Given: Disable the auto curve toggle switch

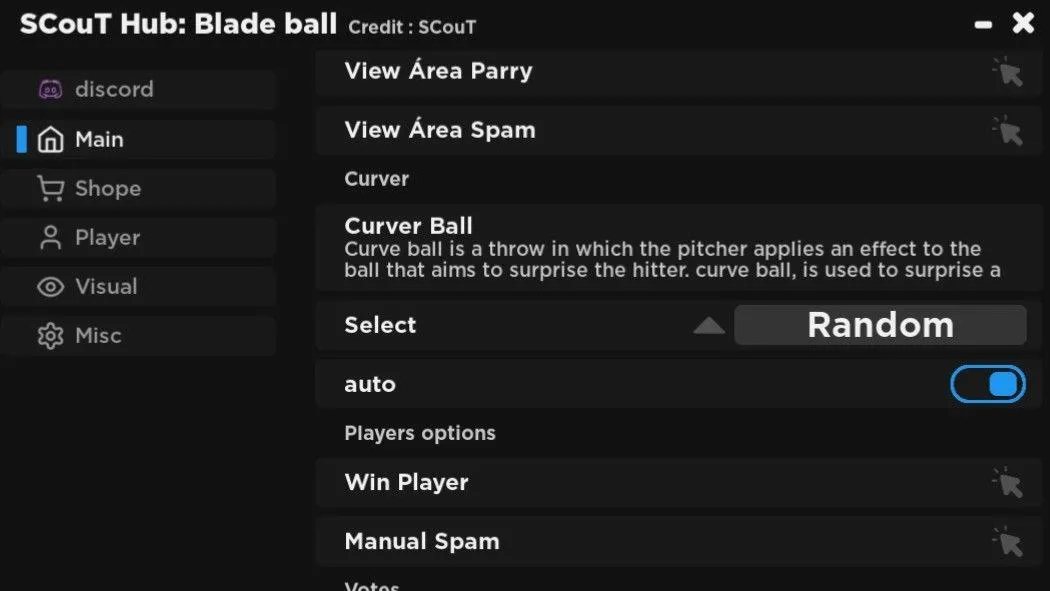Looking at the screenshot, I should pos(988,384).
